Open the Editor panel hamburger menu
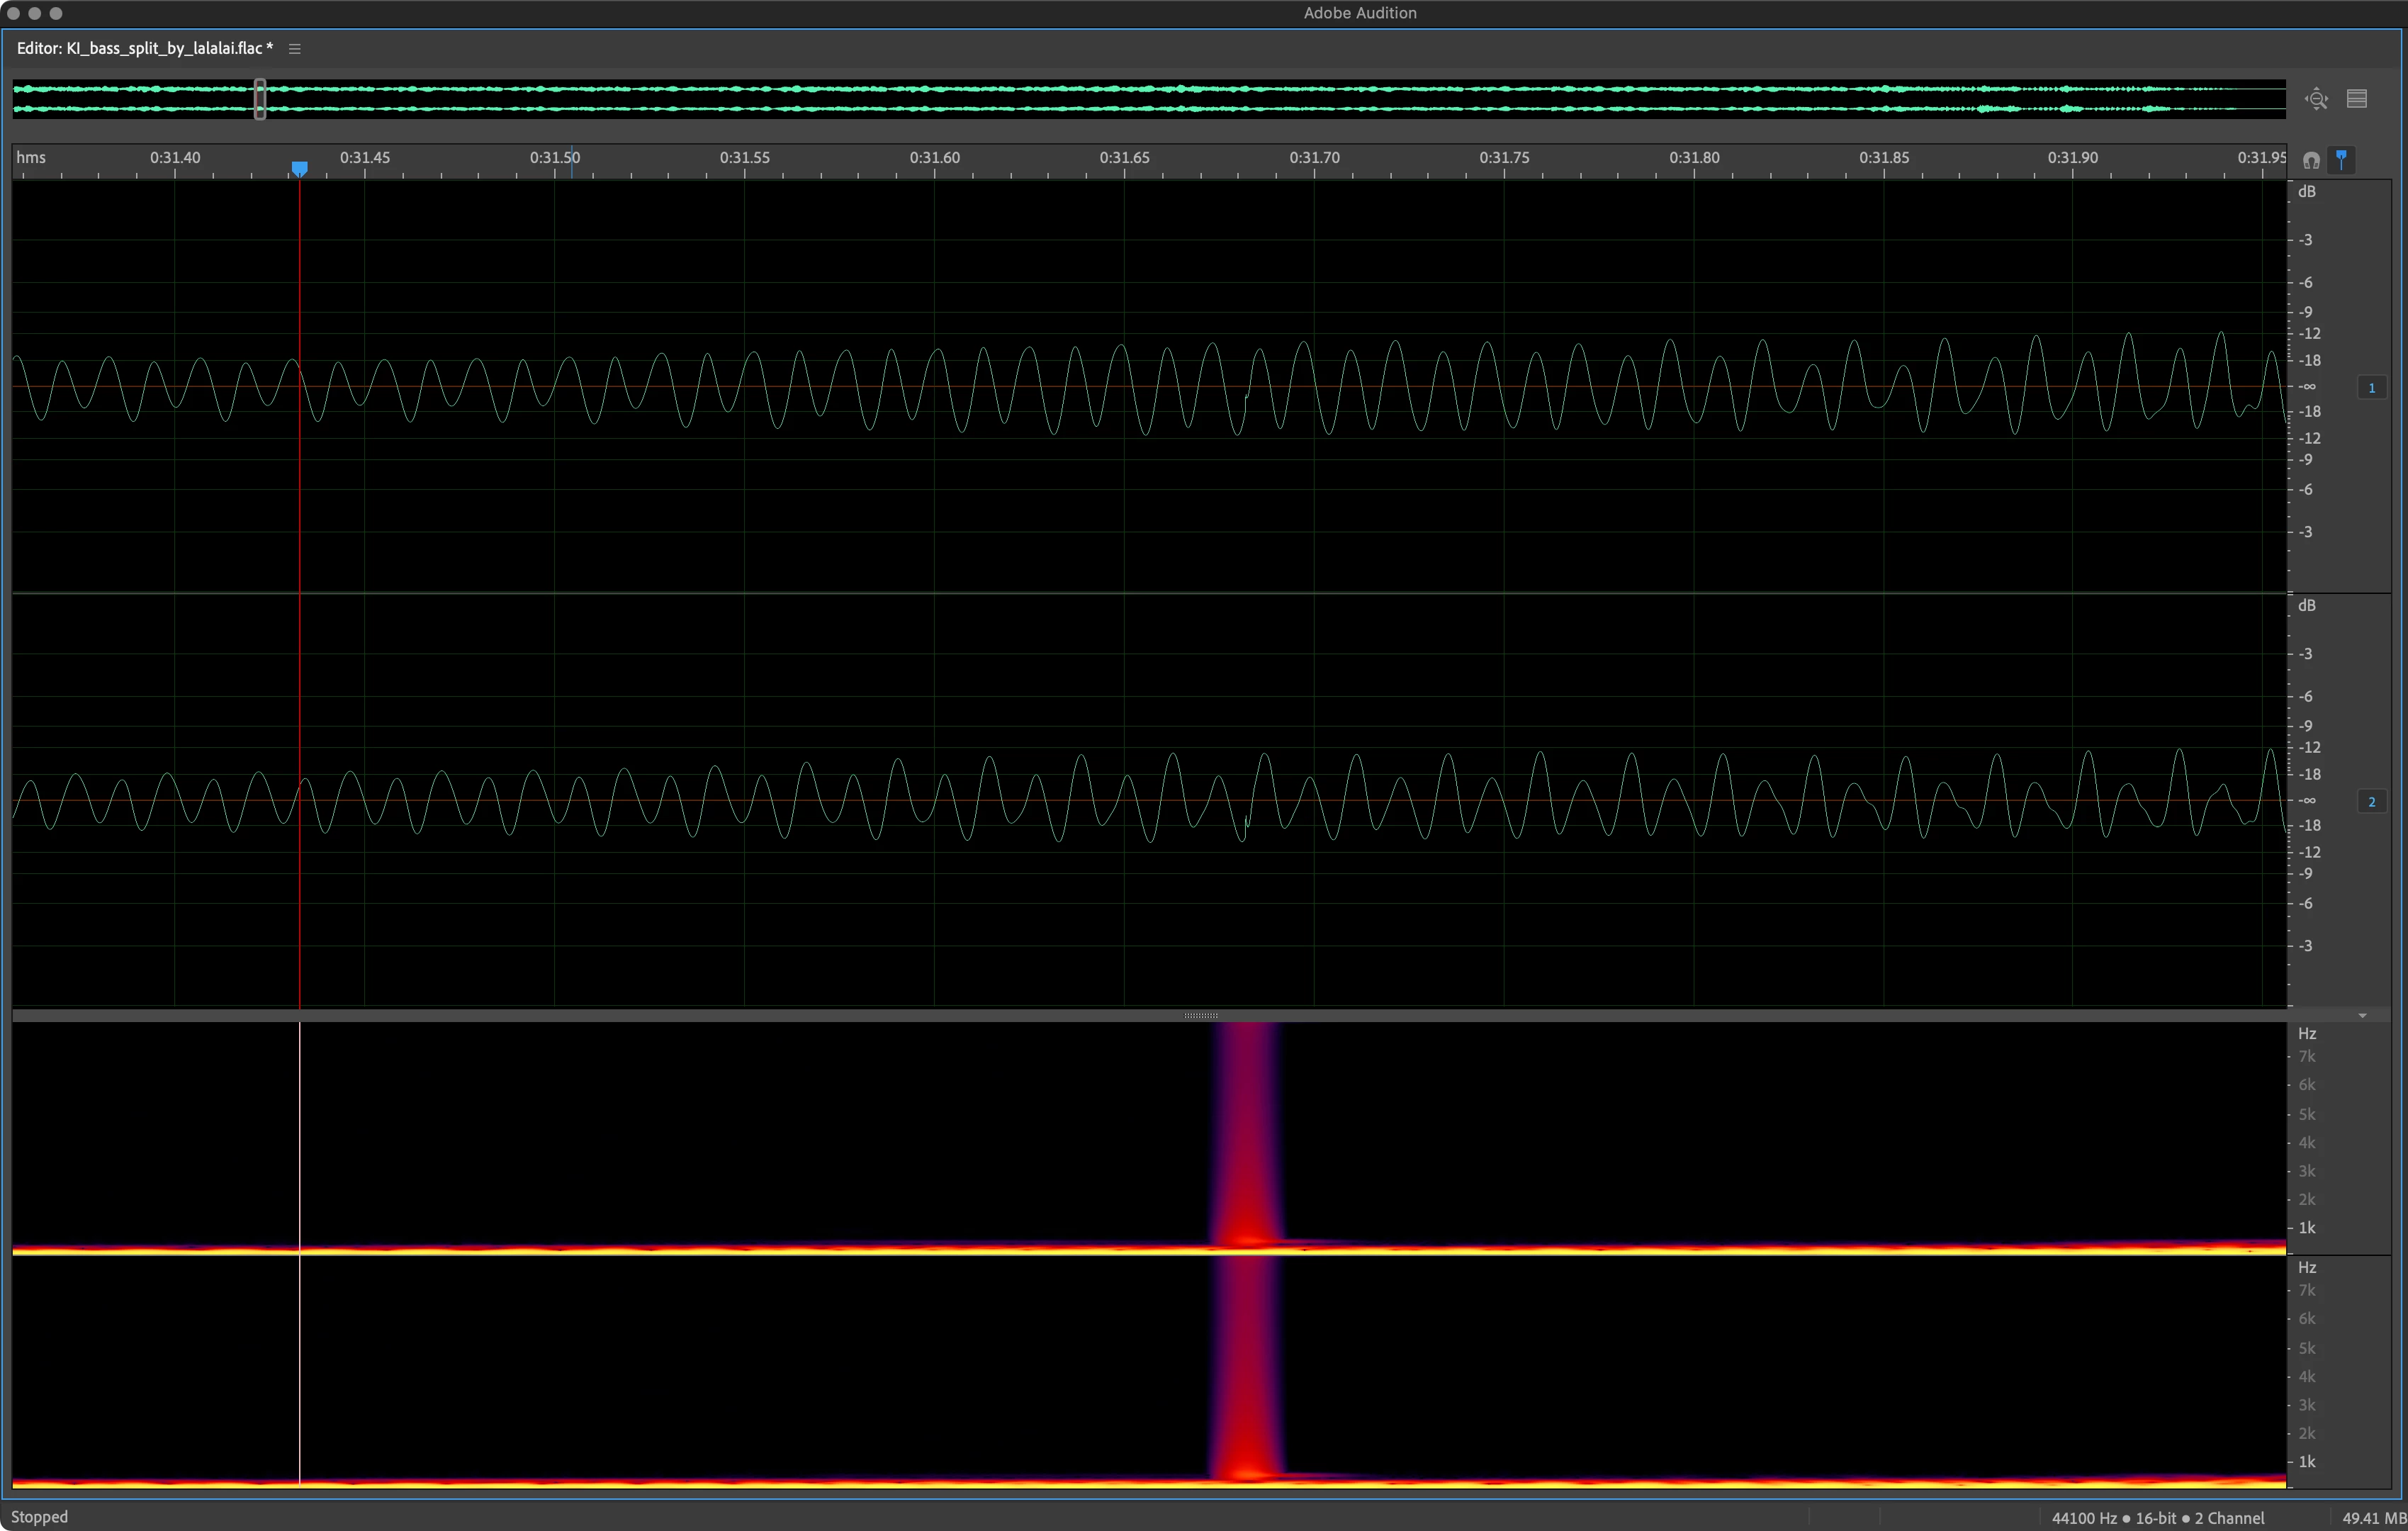Viewport: 2408px width, 1531px height. (x=294, y=49)
